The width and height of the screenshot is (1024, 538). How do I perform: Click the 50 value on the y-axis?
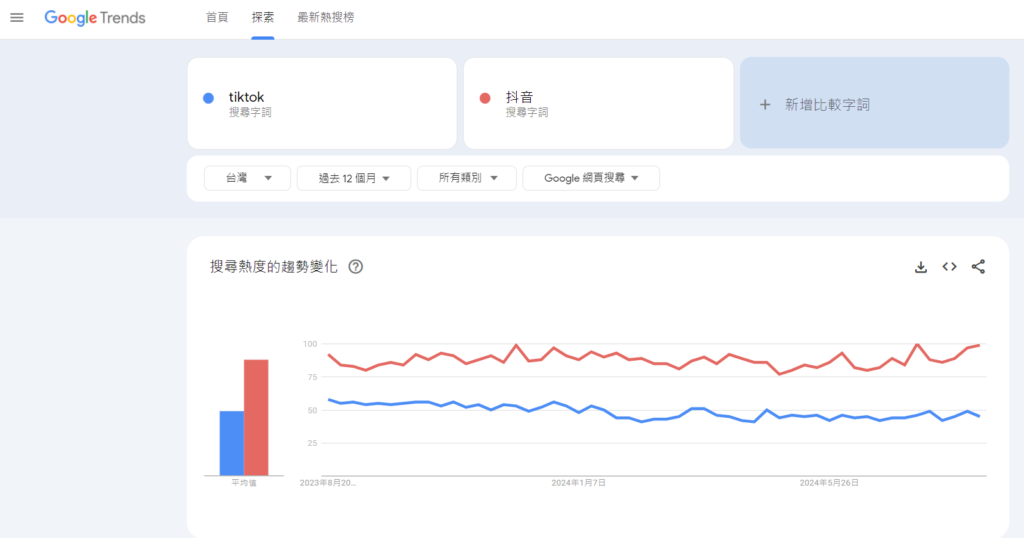[312, 410]
